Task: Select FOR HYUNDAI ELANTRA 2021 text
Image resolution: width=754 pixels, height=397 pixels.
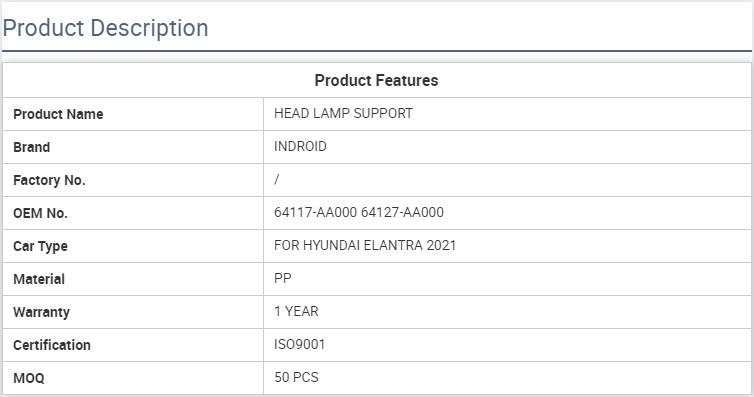Action: (365, 246)
